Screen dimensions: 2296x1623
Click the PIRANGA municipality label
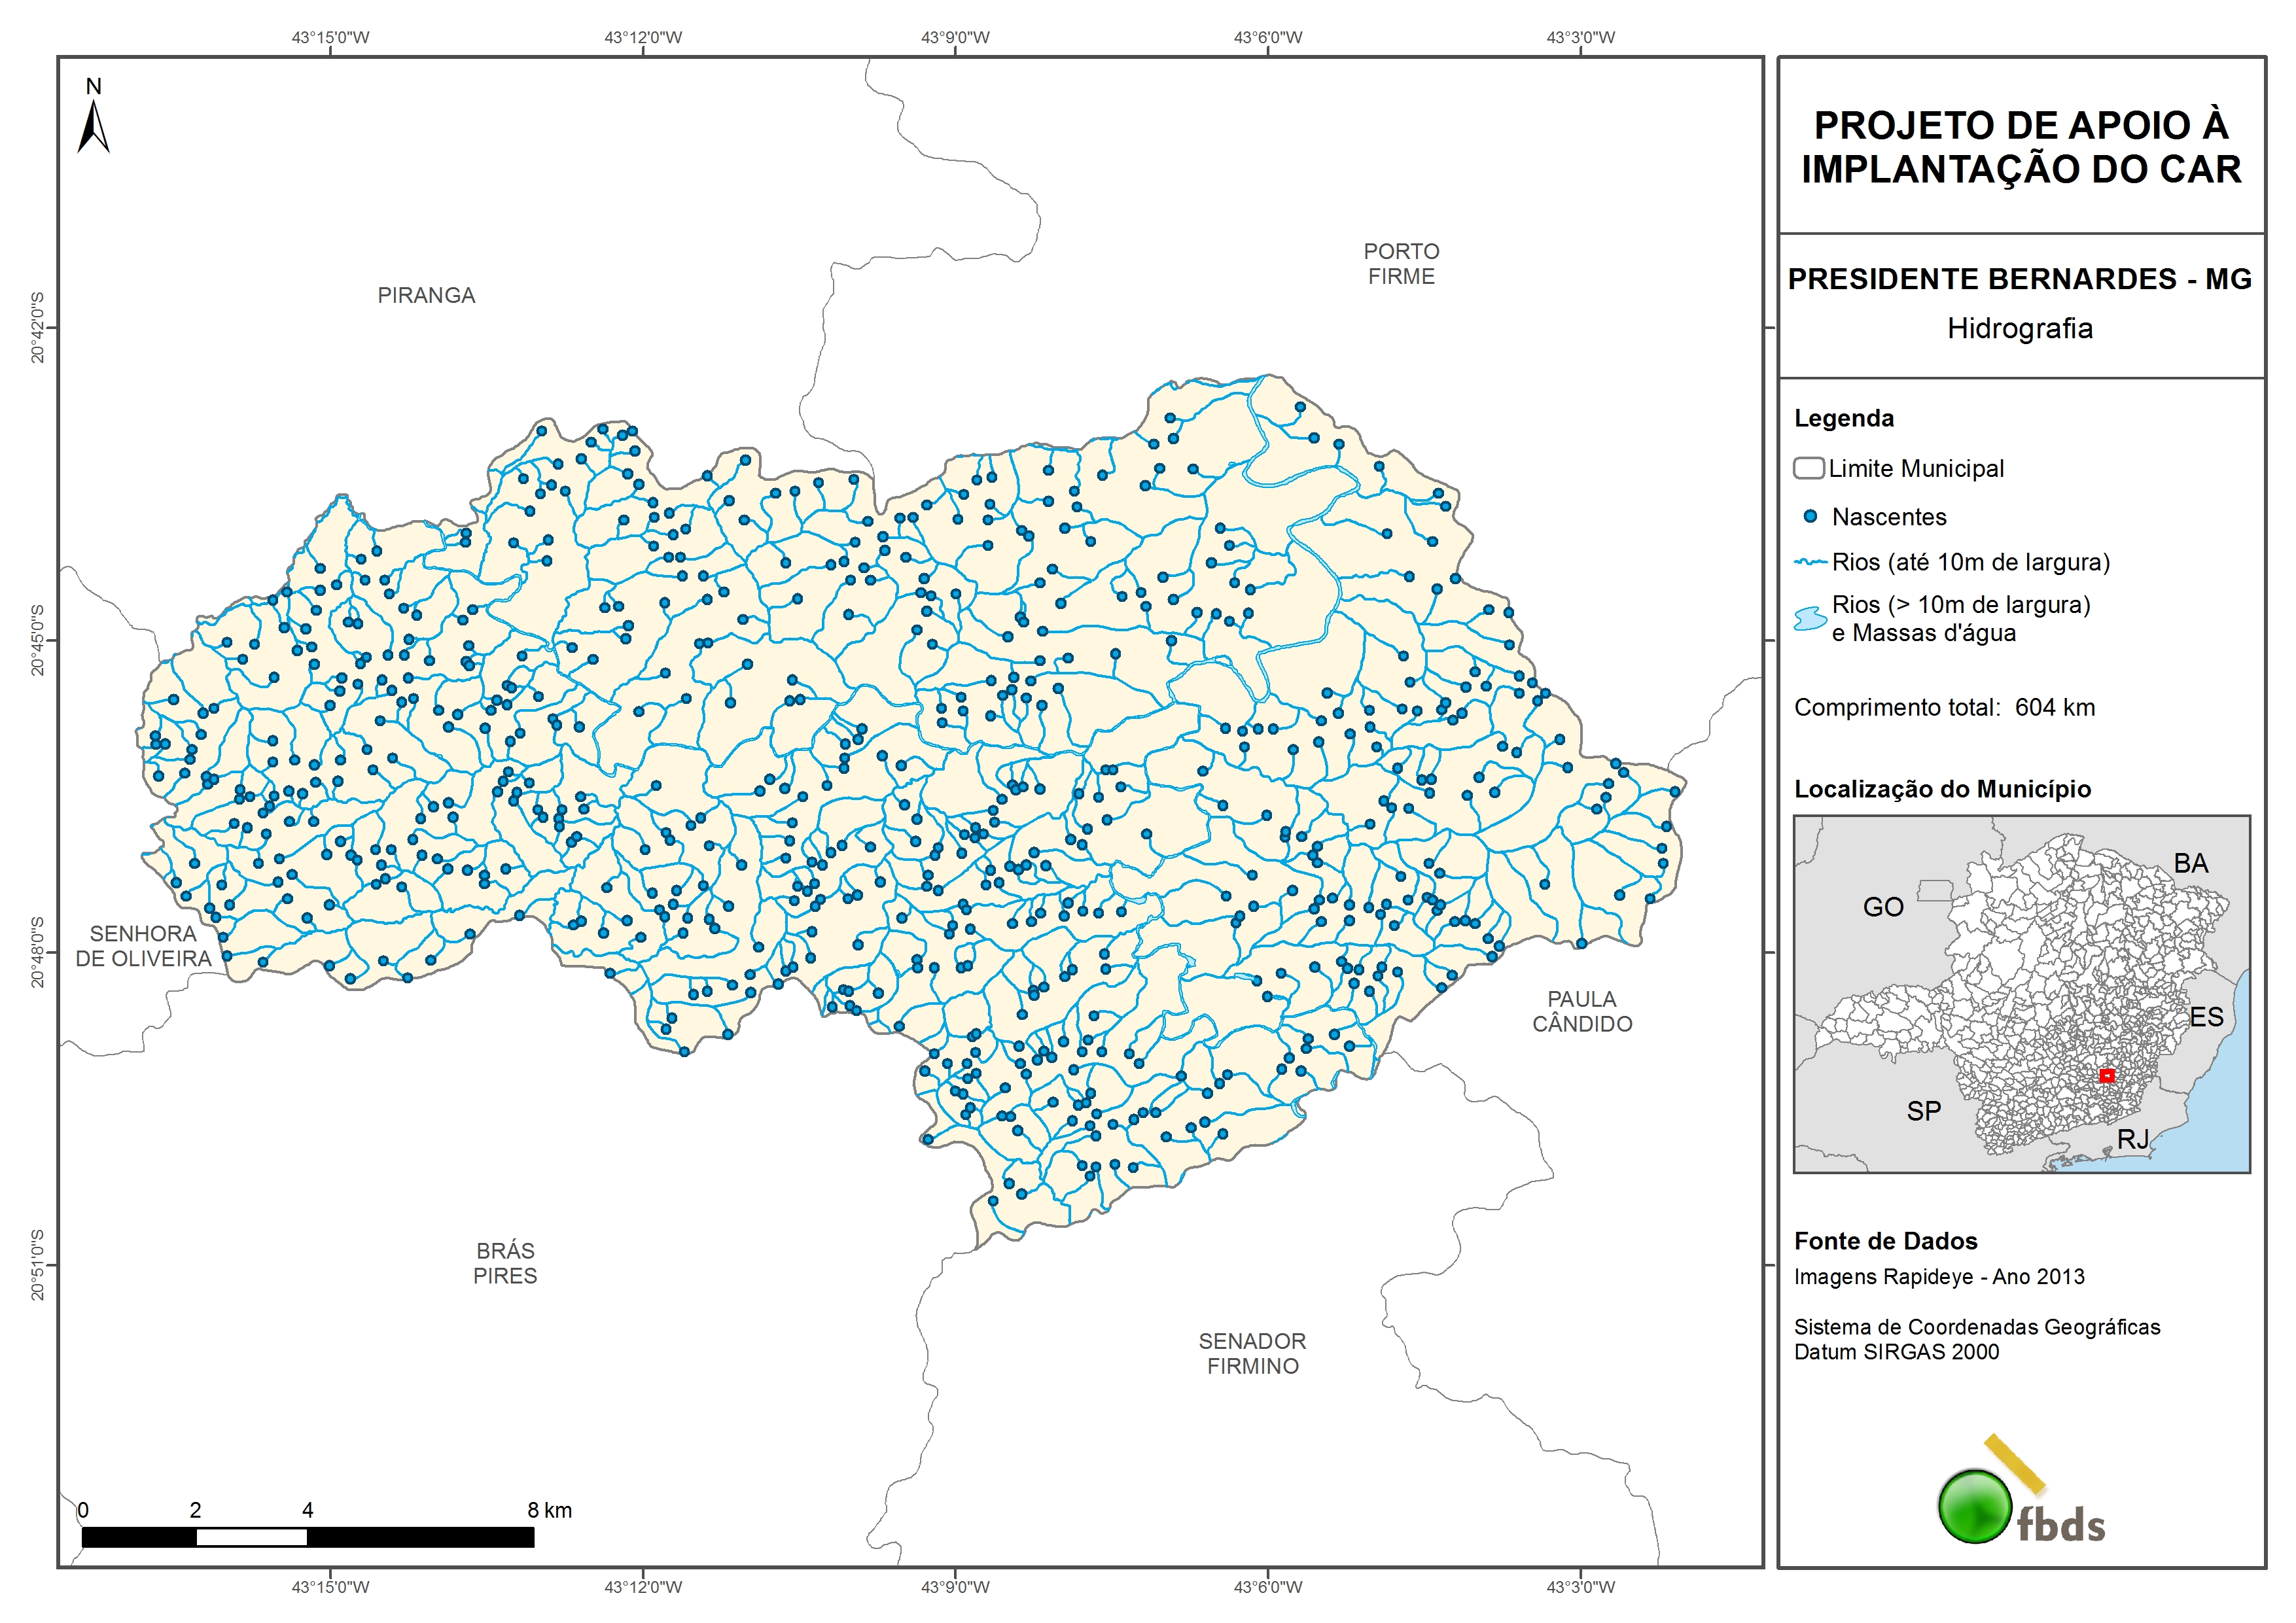[x=426, y=296]
